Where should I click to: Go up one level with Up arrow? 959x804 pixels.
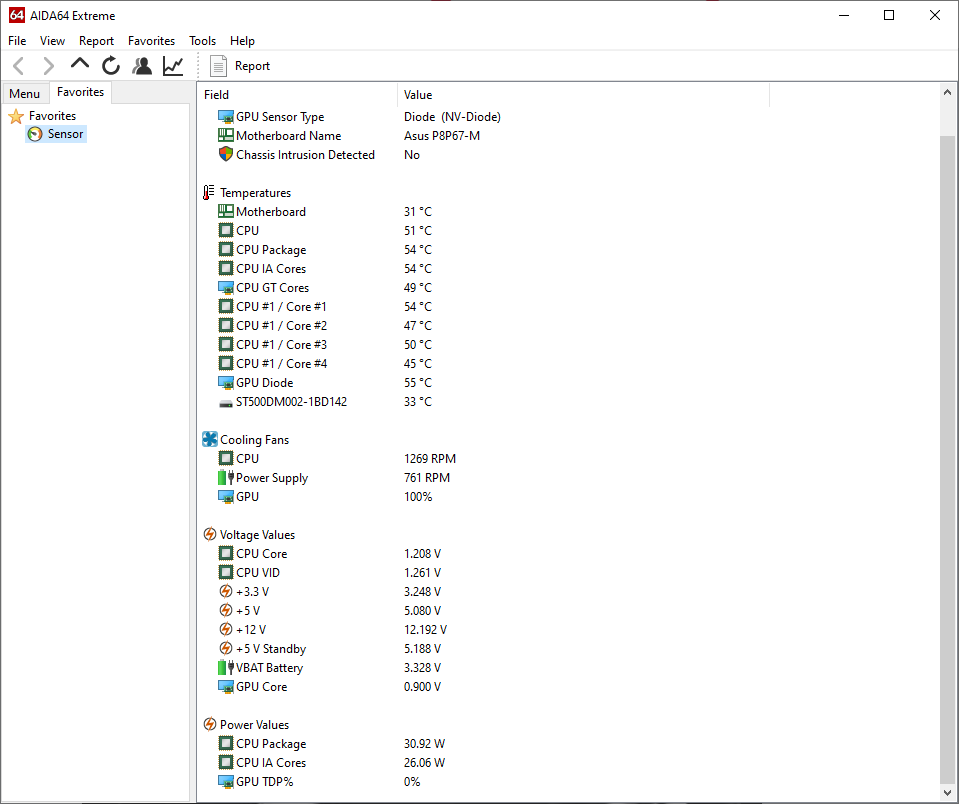[x=80, y=65]
